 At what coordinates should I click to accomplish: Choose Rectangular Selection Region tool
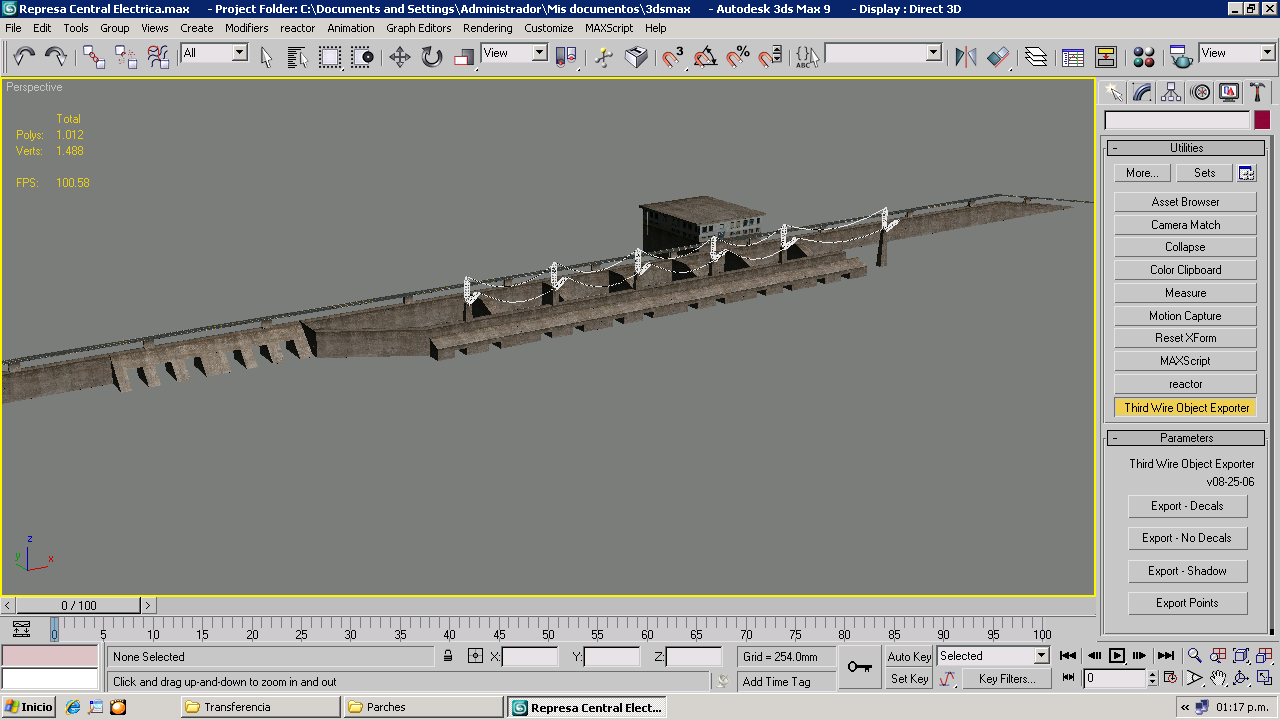click(x=330, y=57)
